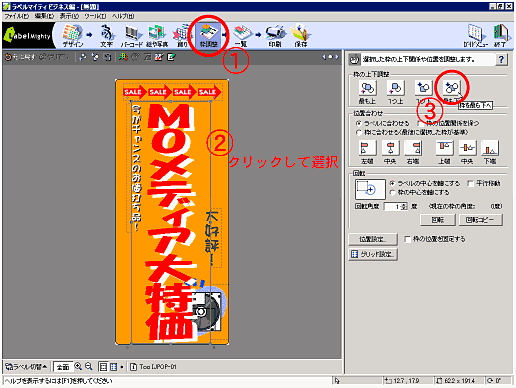Open the ファイル (File) menu
The image size is (516, 388).
17,16
